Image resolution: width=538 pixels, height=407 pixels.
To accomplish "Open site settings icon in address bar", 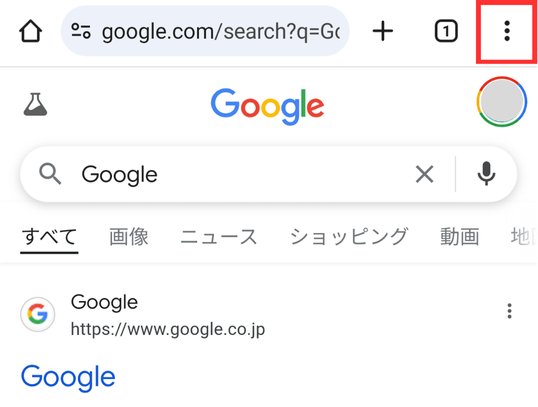I will (81, 31).
